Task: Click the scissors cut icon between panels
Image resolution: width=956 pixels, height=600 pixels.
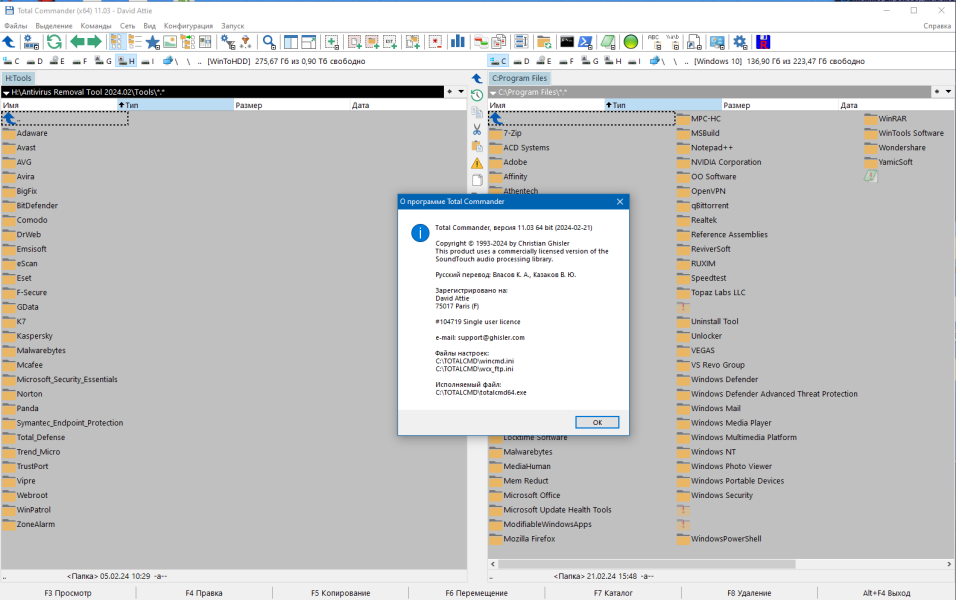Action: tap(477, 129)
